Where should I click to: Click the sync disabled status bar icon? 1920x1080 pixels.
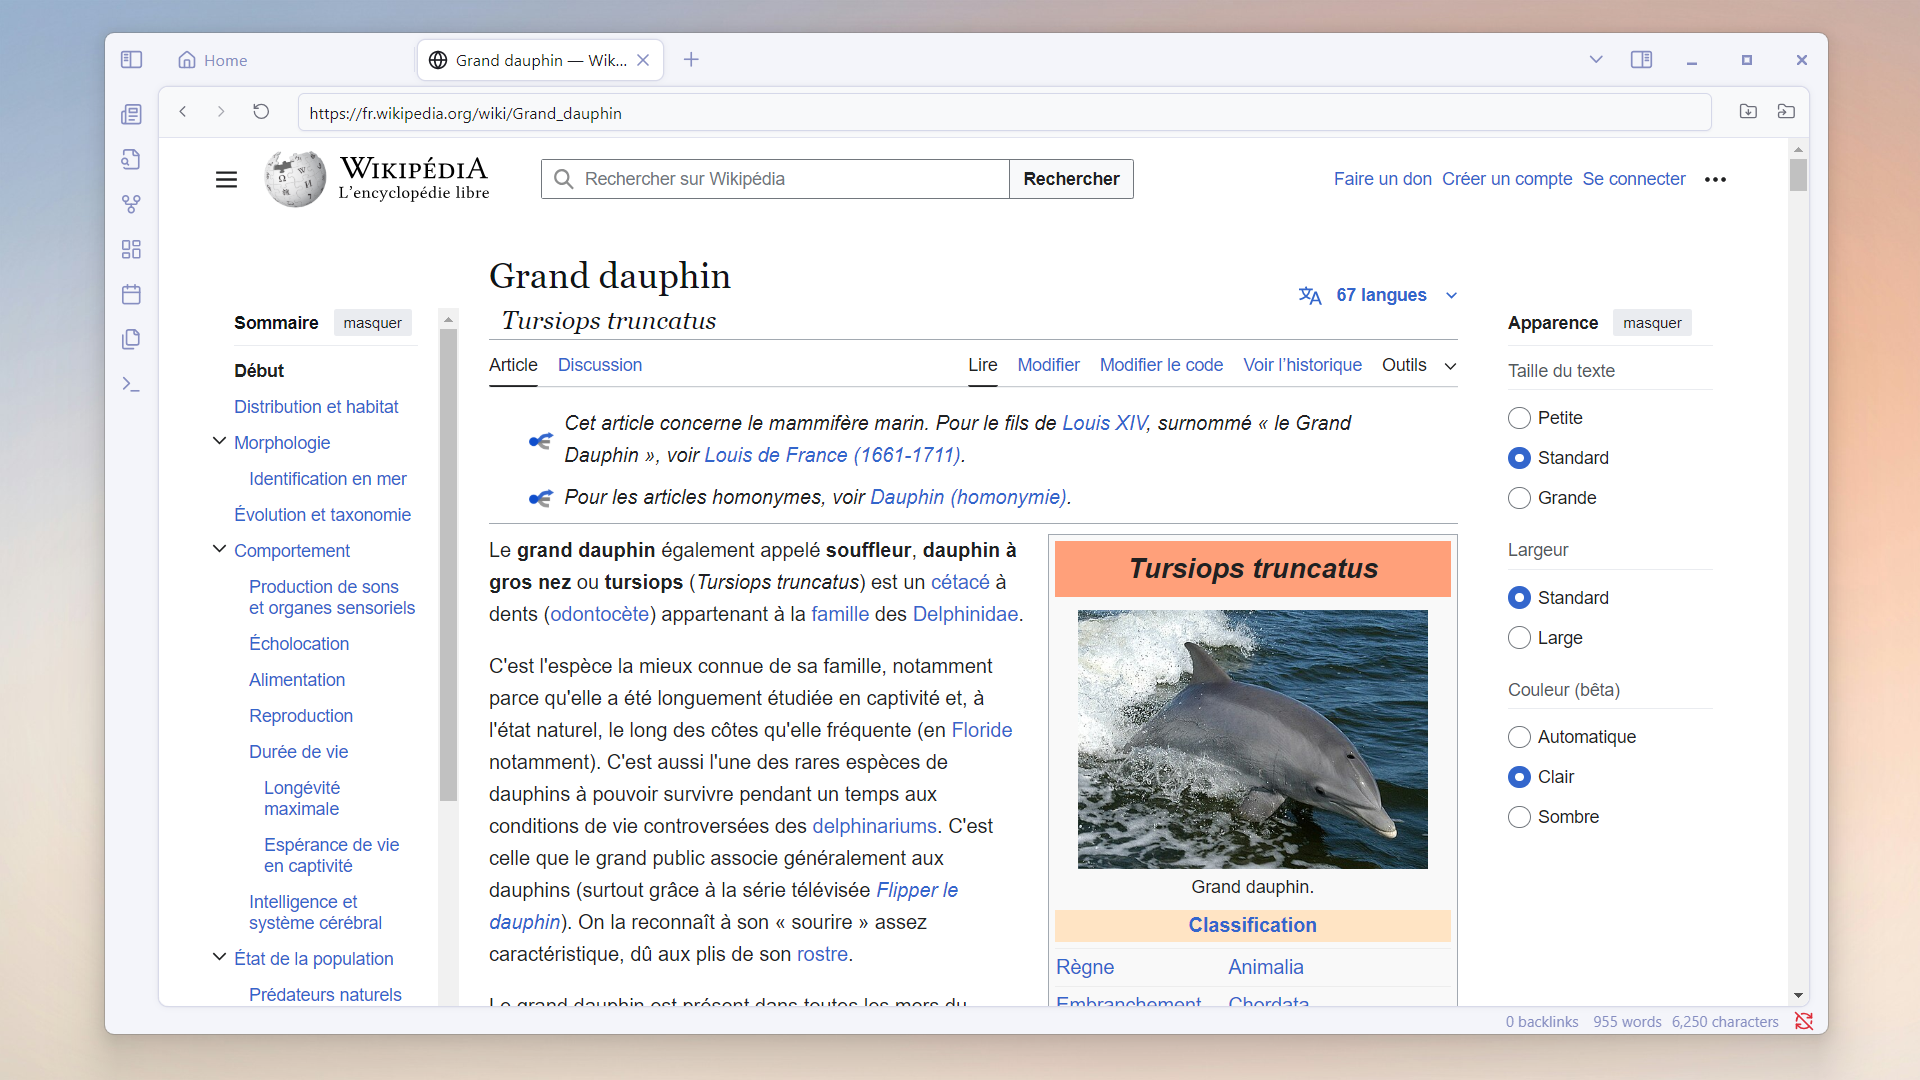1803,1021
